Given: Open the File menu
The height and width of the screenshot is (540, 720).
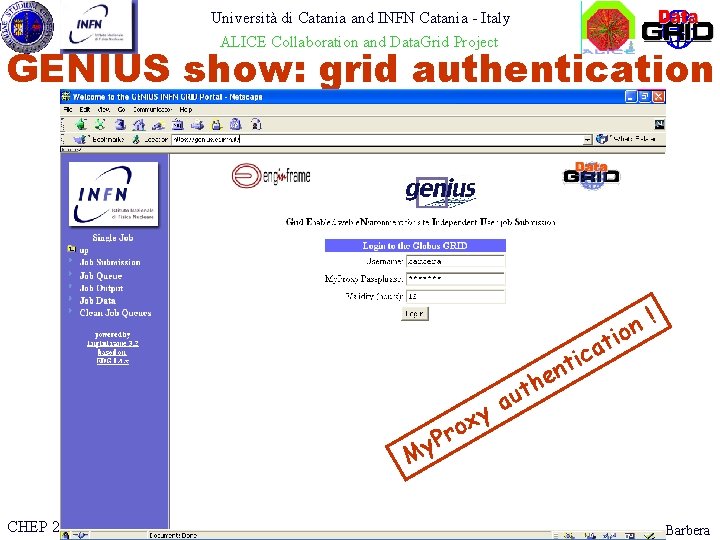Looking at the screenshot, I should [x=68, y=110].
